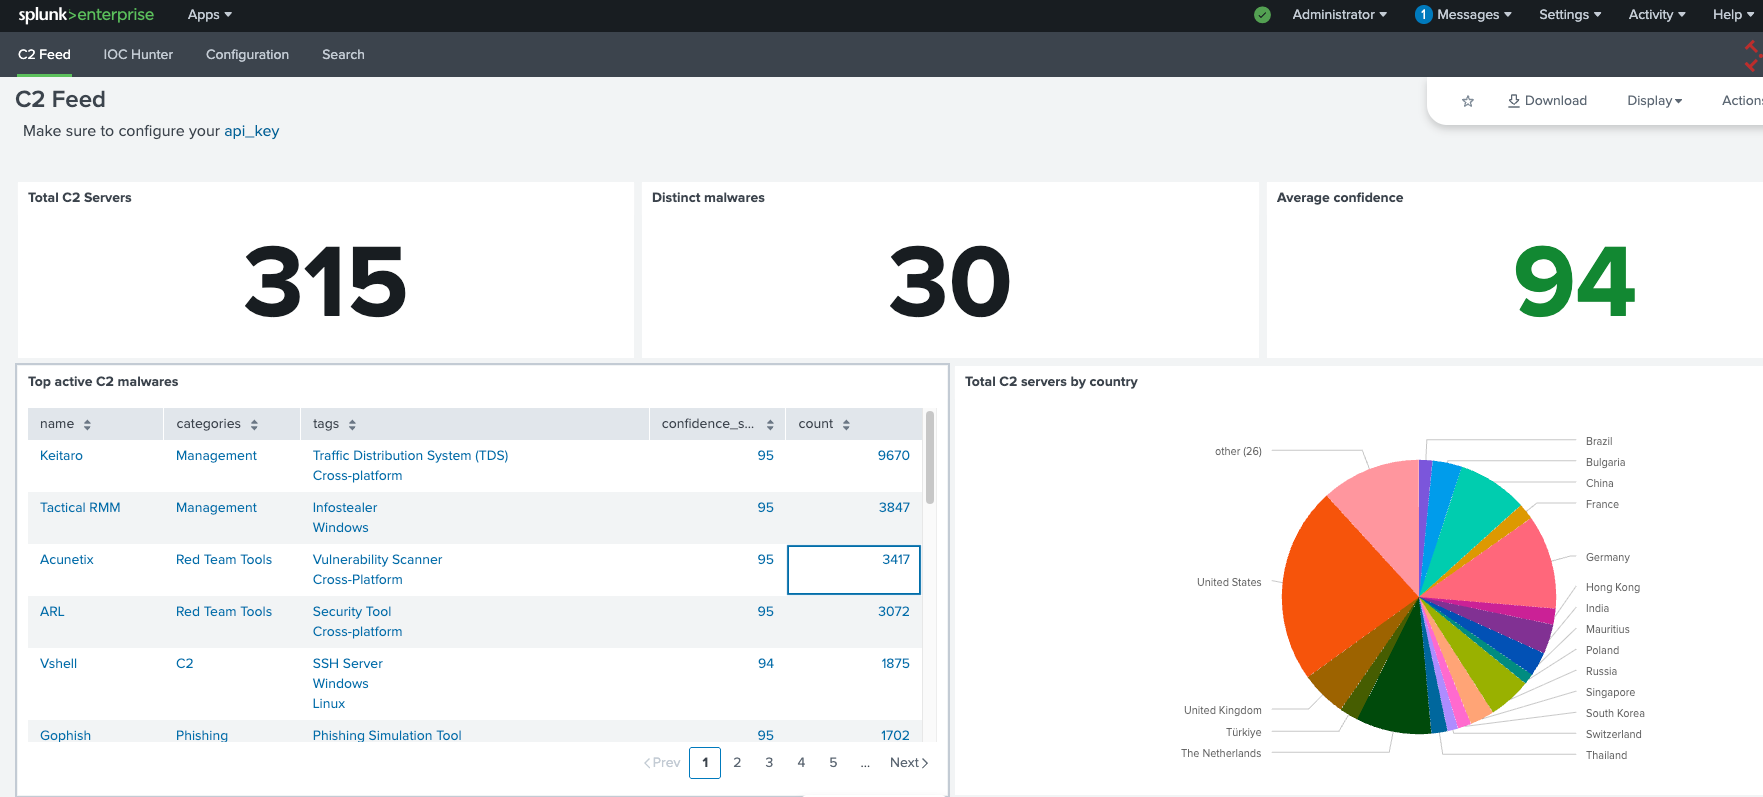Open the Messages dropdown
The image size is (1763, 797).
pyautogui.click(x=1474, y=15)
